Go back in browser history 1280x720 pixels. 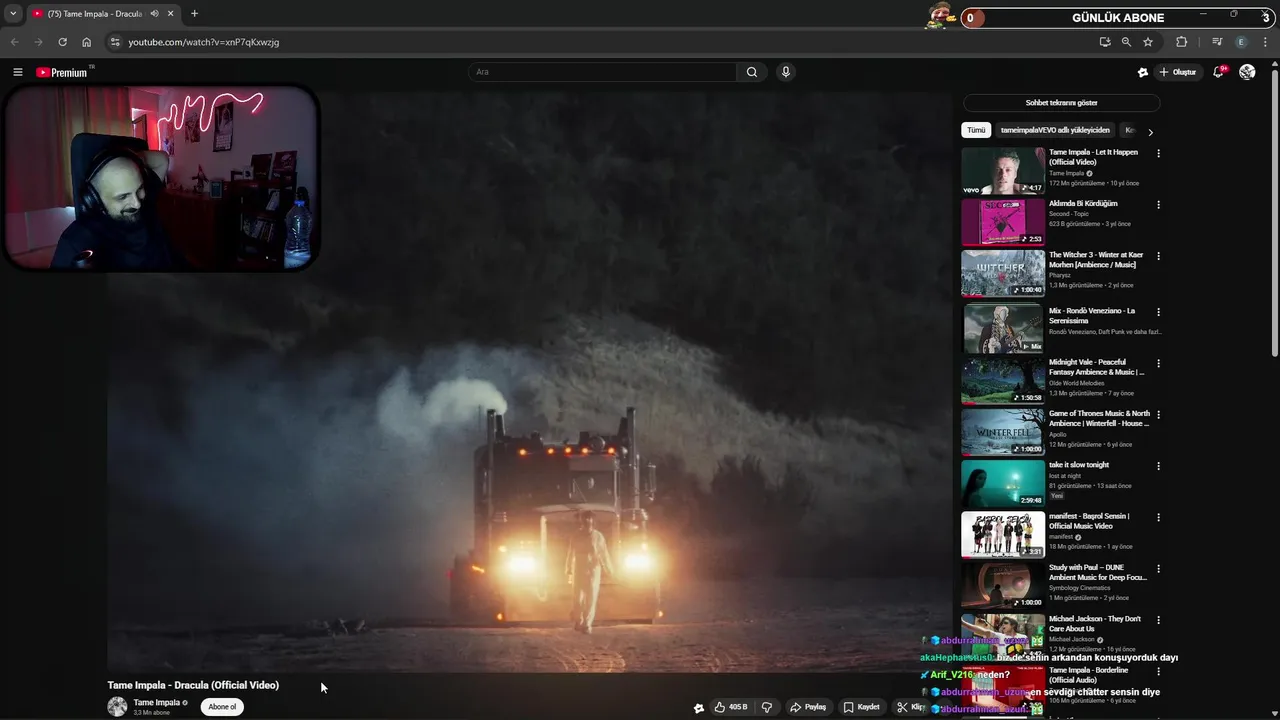click(14, 42)
